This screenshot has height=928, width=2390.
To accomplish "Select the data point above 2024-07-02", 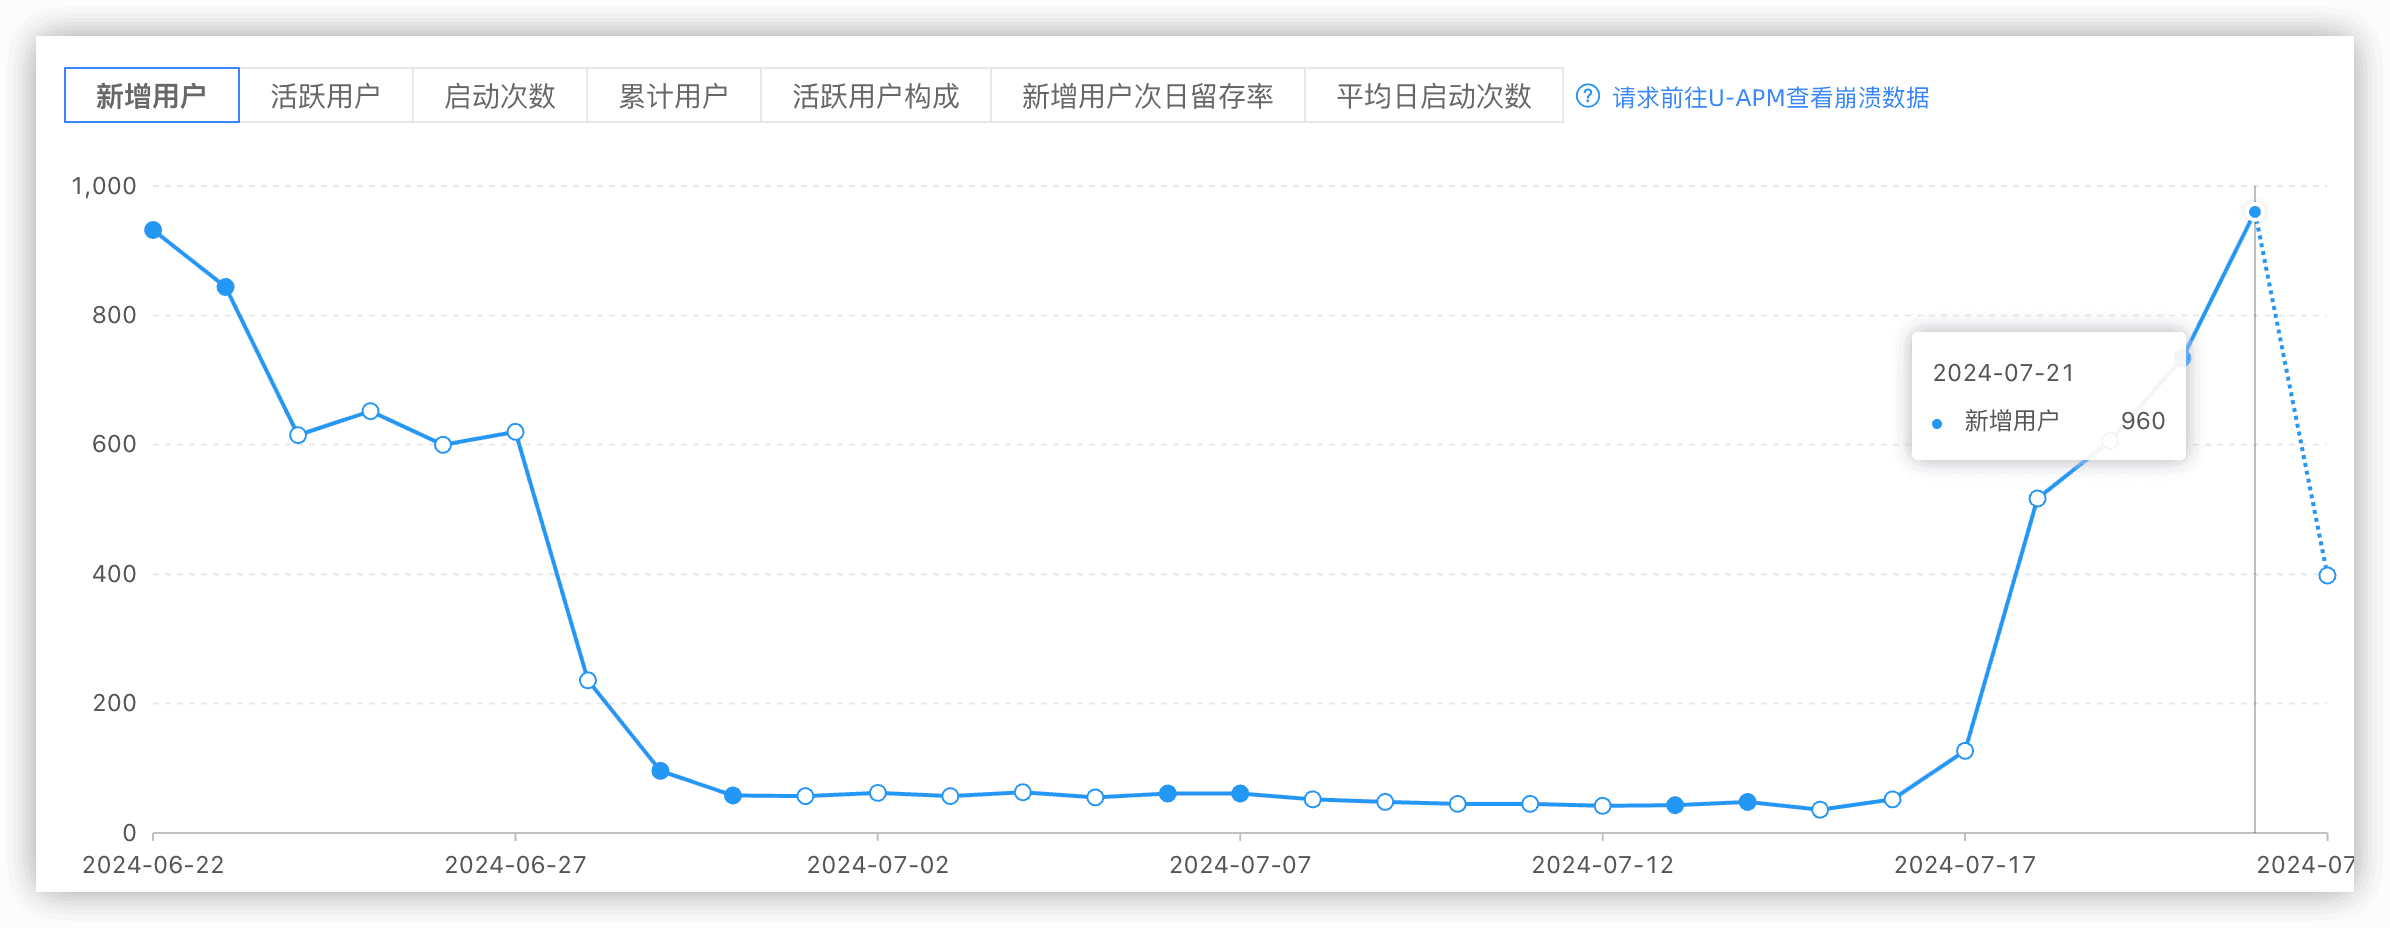I will (878, 793).
